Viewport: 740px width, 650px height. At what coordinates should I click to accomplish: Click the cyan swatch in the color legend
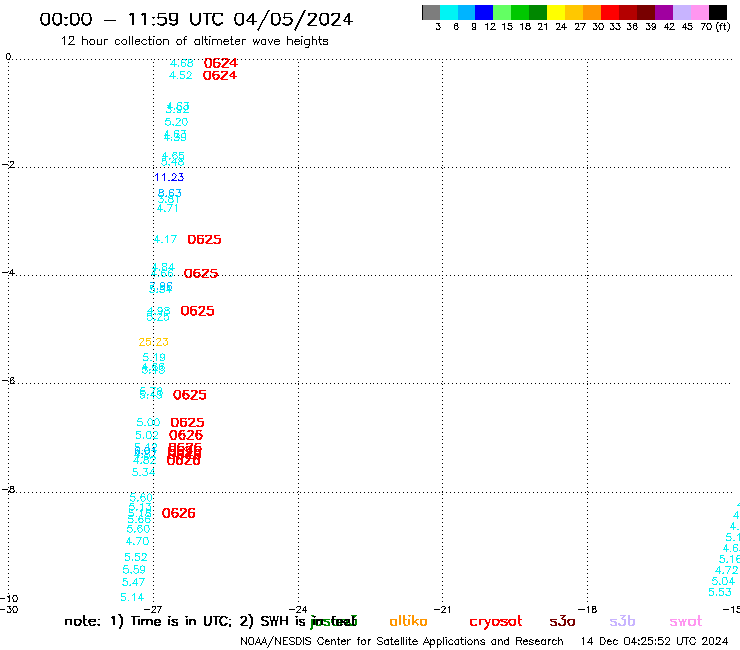[448, 12]
